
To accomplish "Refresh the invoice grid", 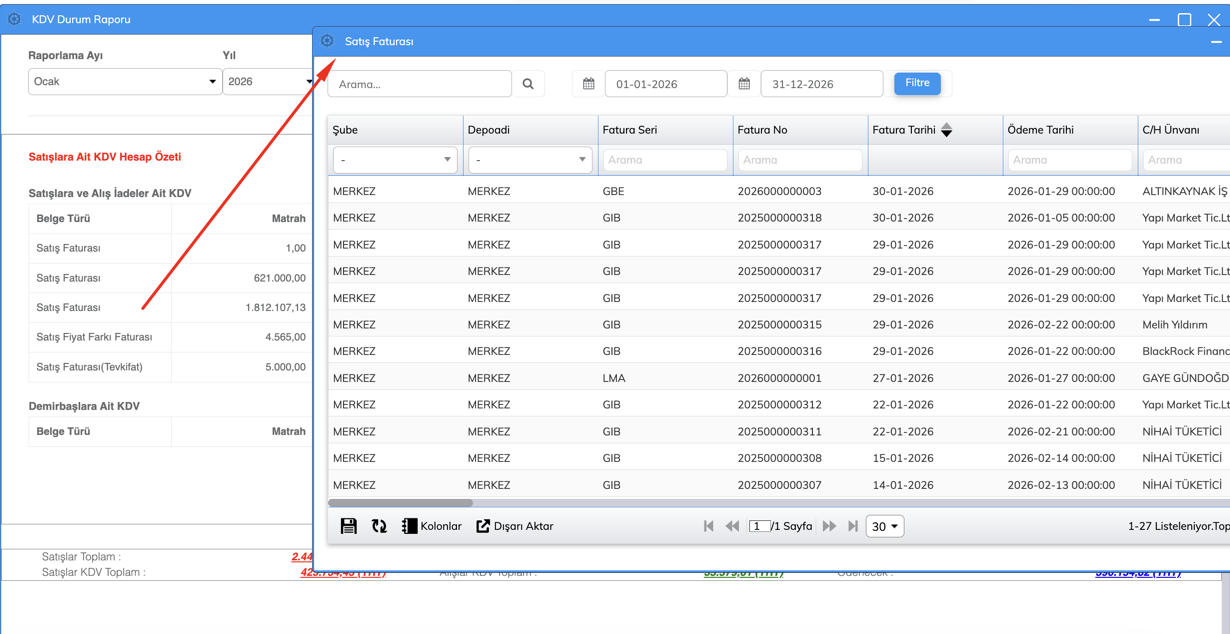I will [x=379, y=526].
